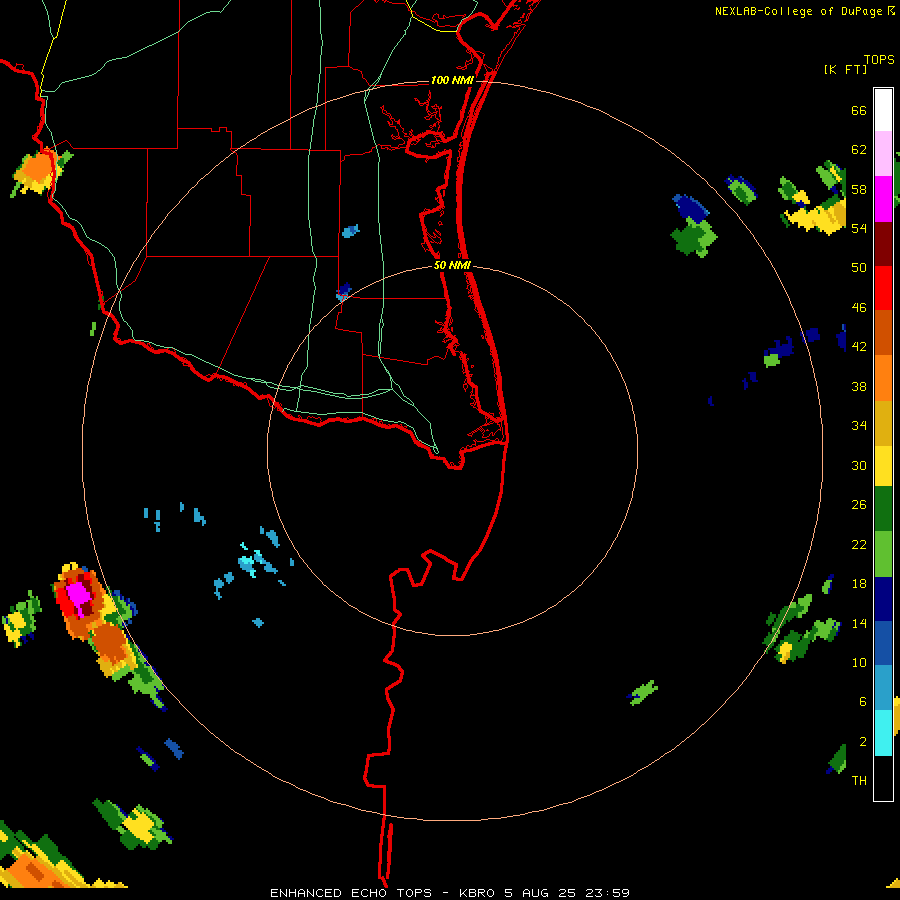Click the 50 legend scale value
The height and width of the screenshot is (900, 900).
point(859,267)
